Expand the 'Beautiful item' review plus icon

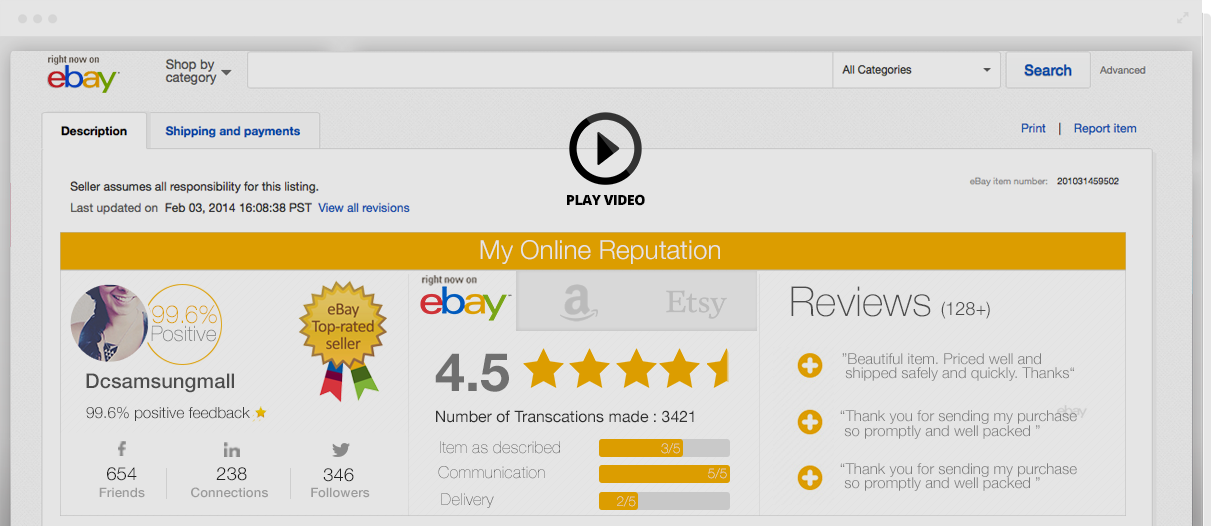810,366
